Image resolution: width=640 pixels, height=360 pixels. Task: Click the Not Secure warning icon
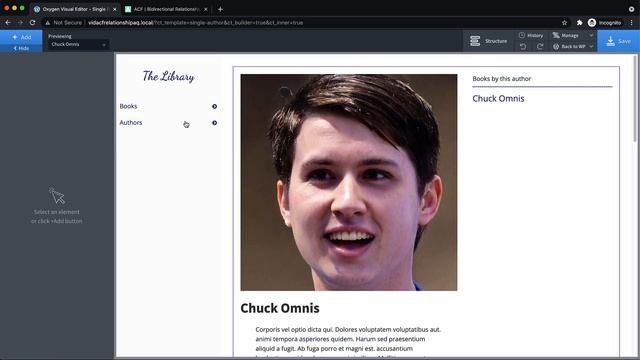tap(48, 23)
